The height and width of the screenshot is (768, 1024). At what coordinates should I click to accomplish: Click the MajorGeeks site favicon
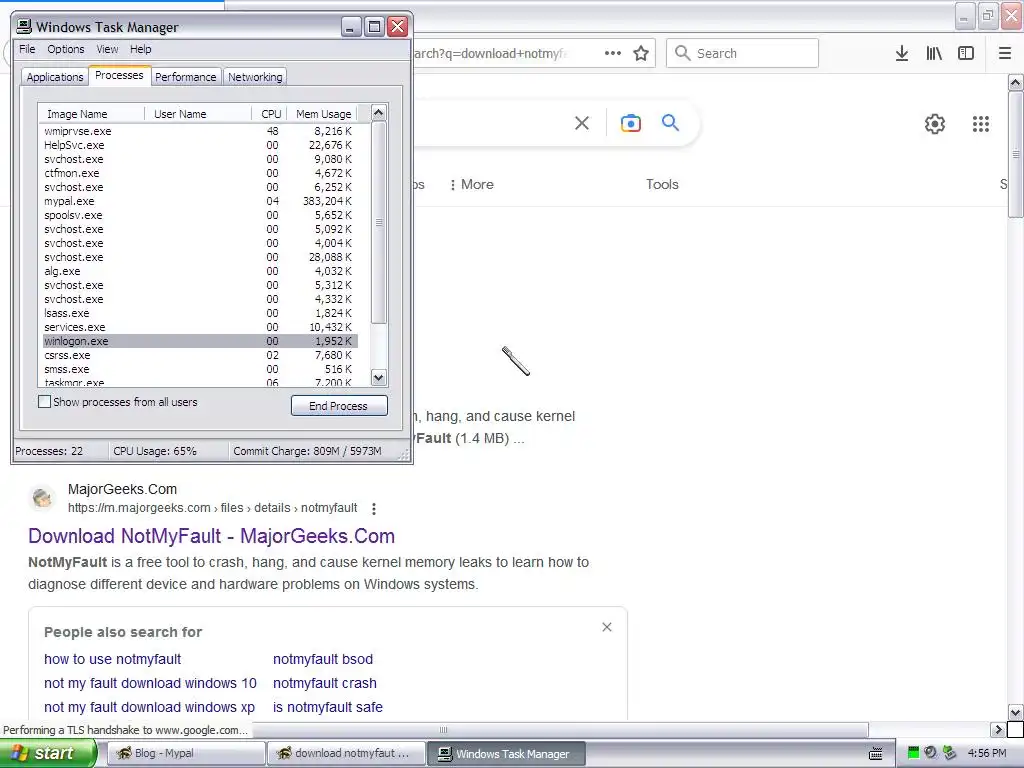pyautogui.click(x=43, y=498)
